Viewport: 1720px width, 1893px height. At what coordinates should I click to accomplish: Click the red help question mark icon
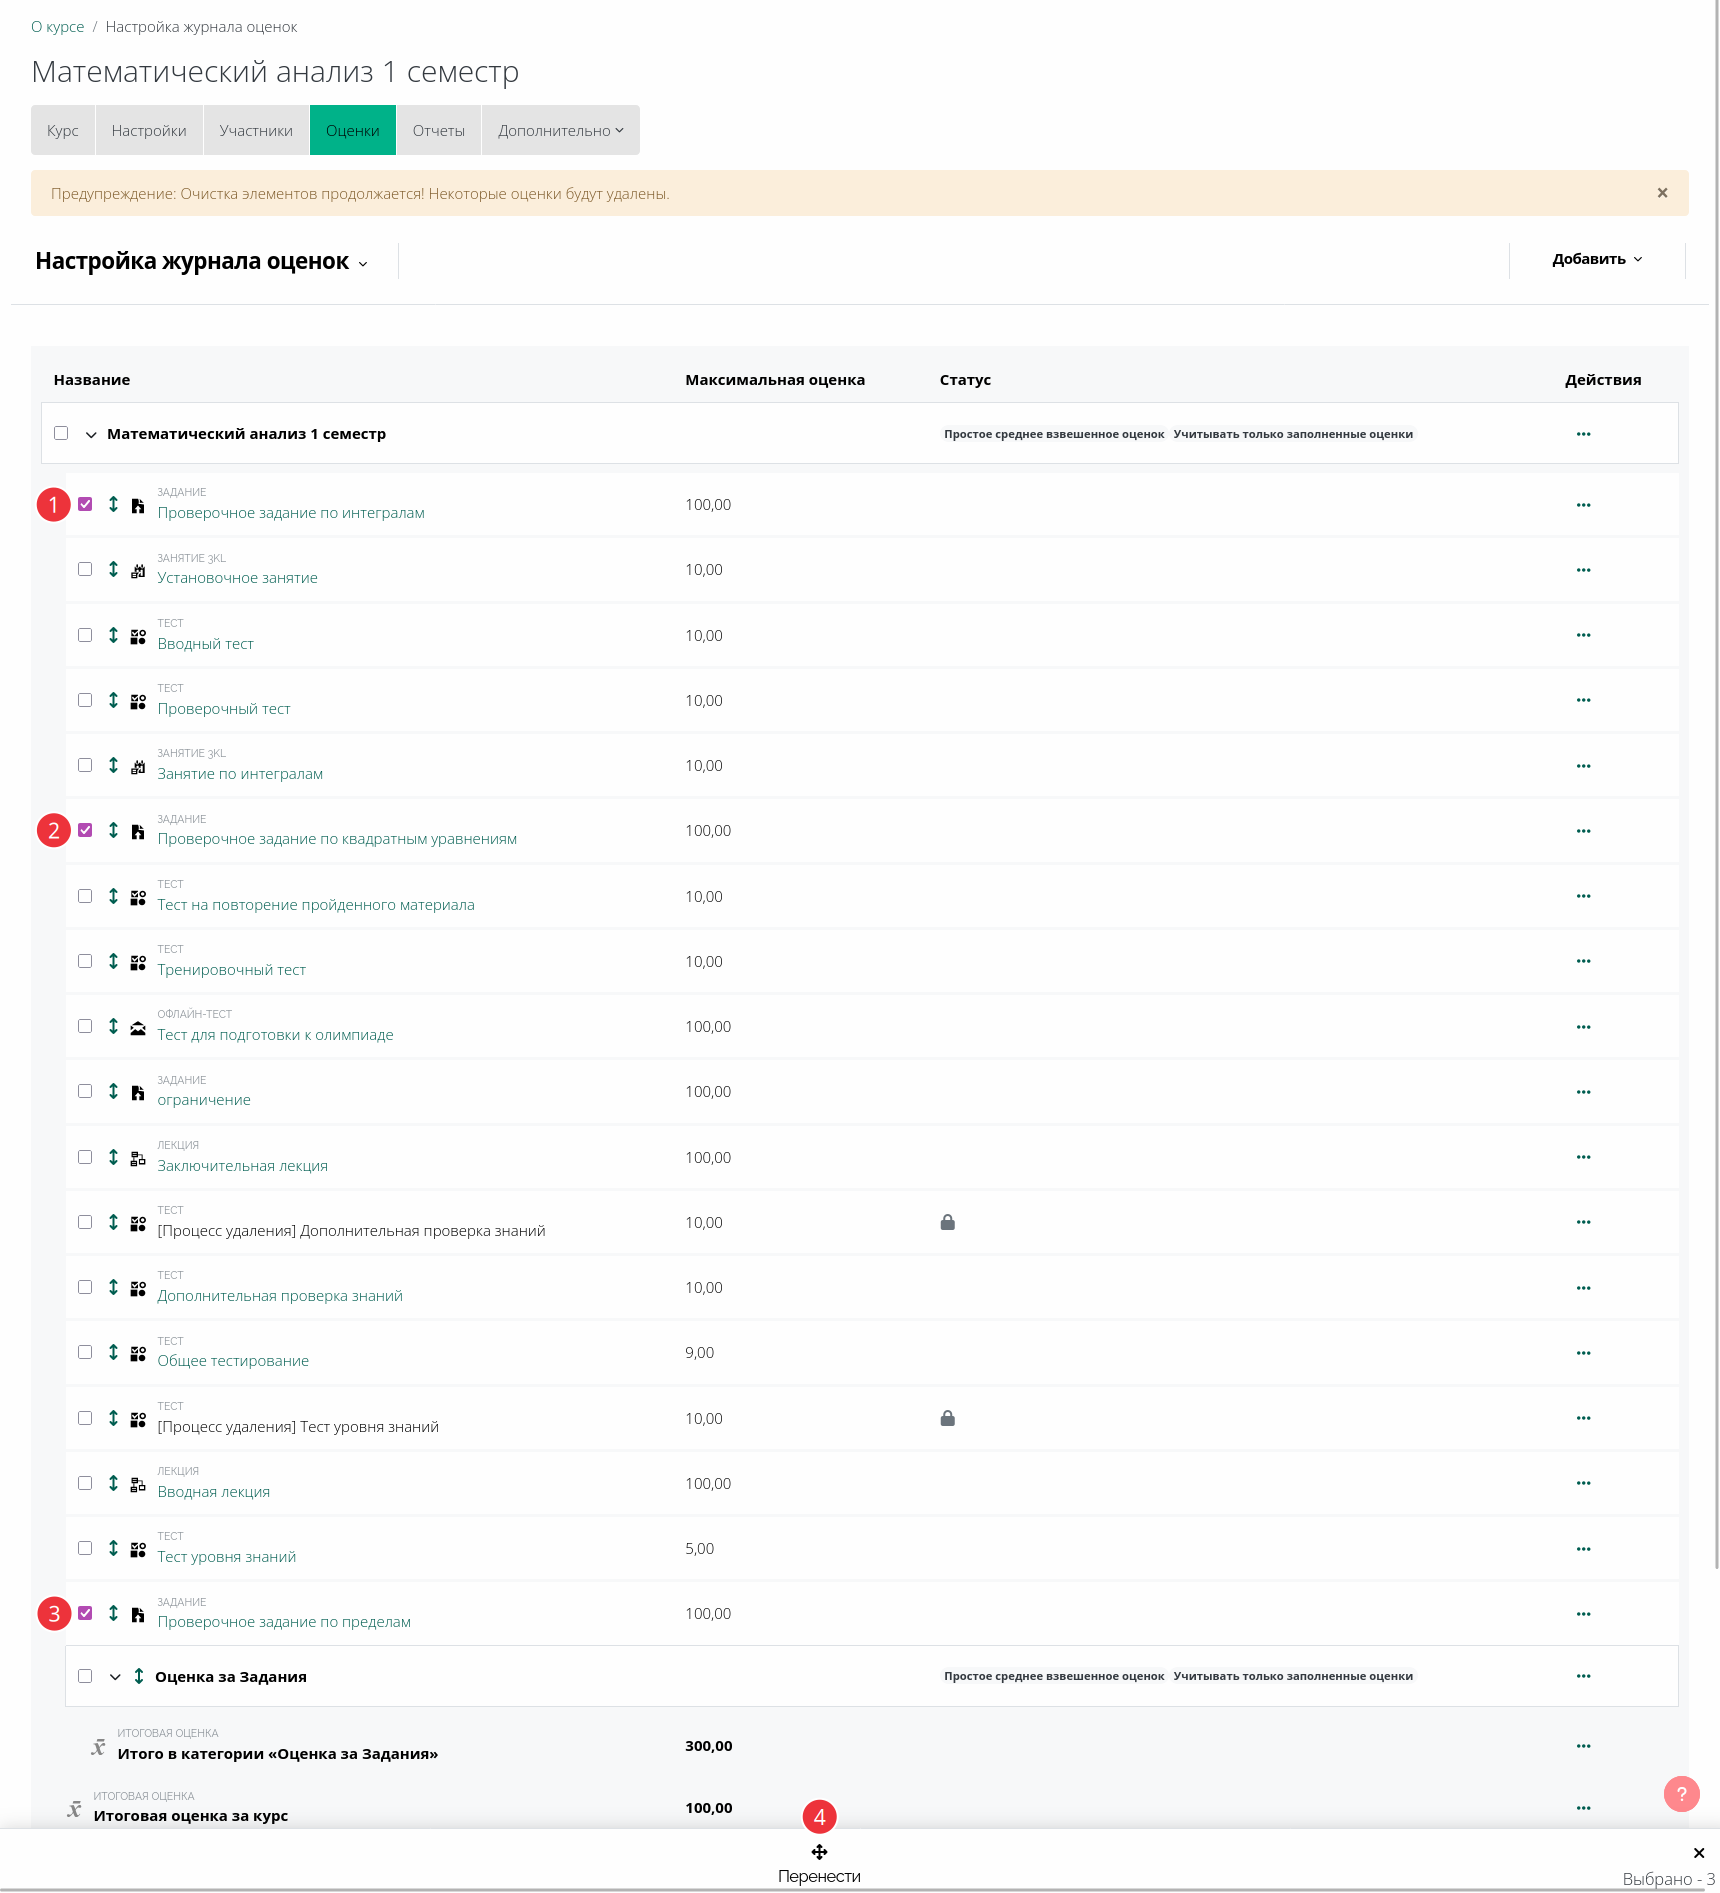(1681, 1794)
